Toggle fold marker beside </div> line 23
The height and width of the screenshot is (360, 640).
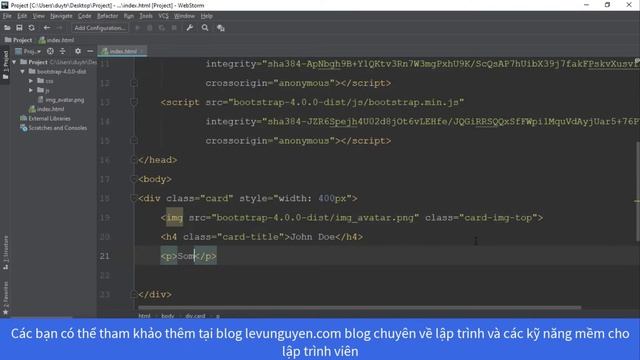pos(133,294)
